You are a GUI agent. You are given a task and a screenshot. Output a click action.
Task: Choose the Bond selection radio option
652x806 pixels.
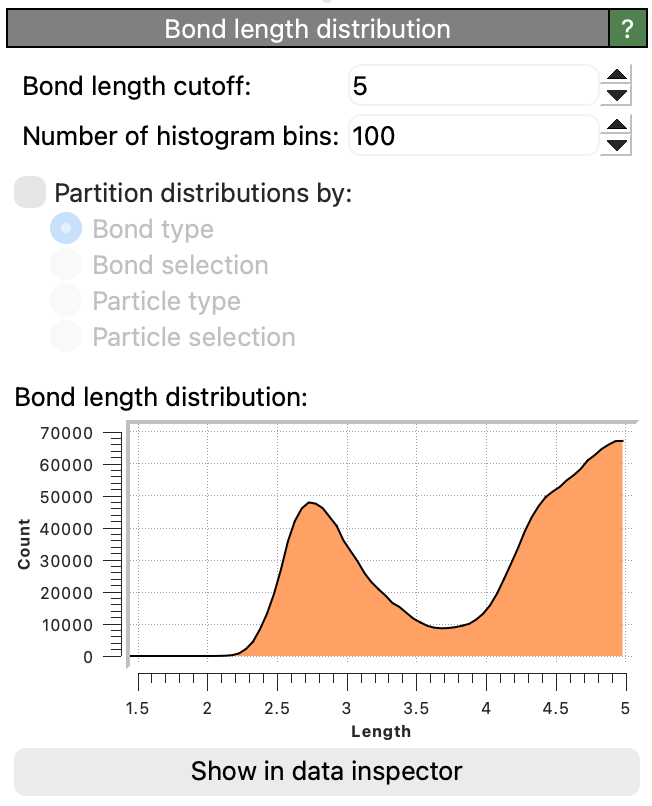pyautogui.click(x=66, y=265)
